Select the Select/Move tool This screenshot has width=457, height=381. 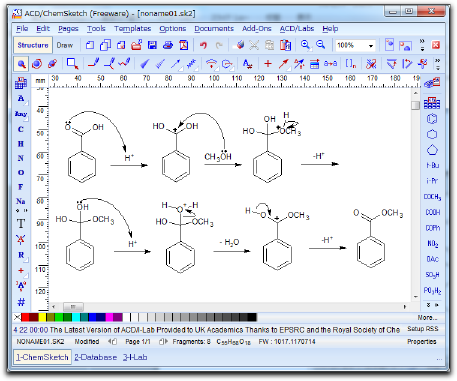[x=21, y=63]
